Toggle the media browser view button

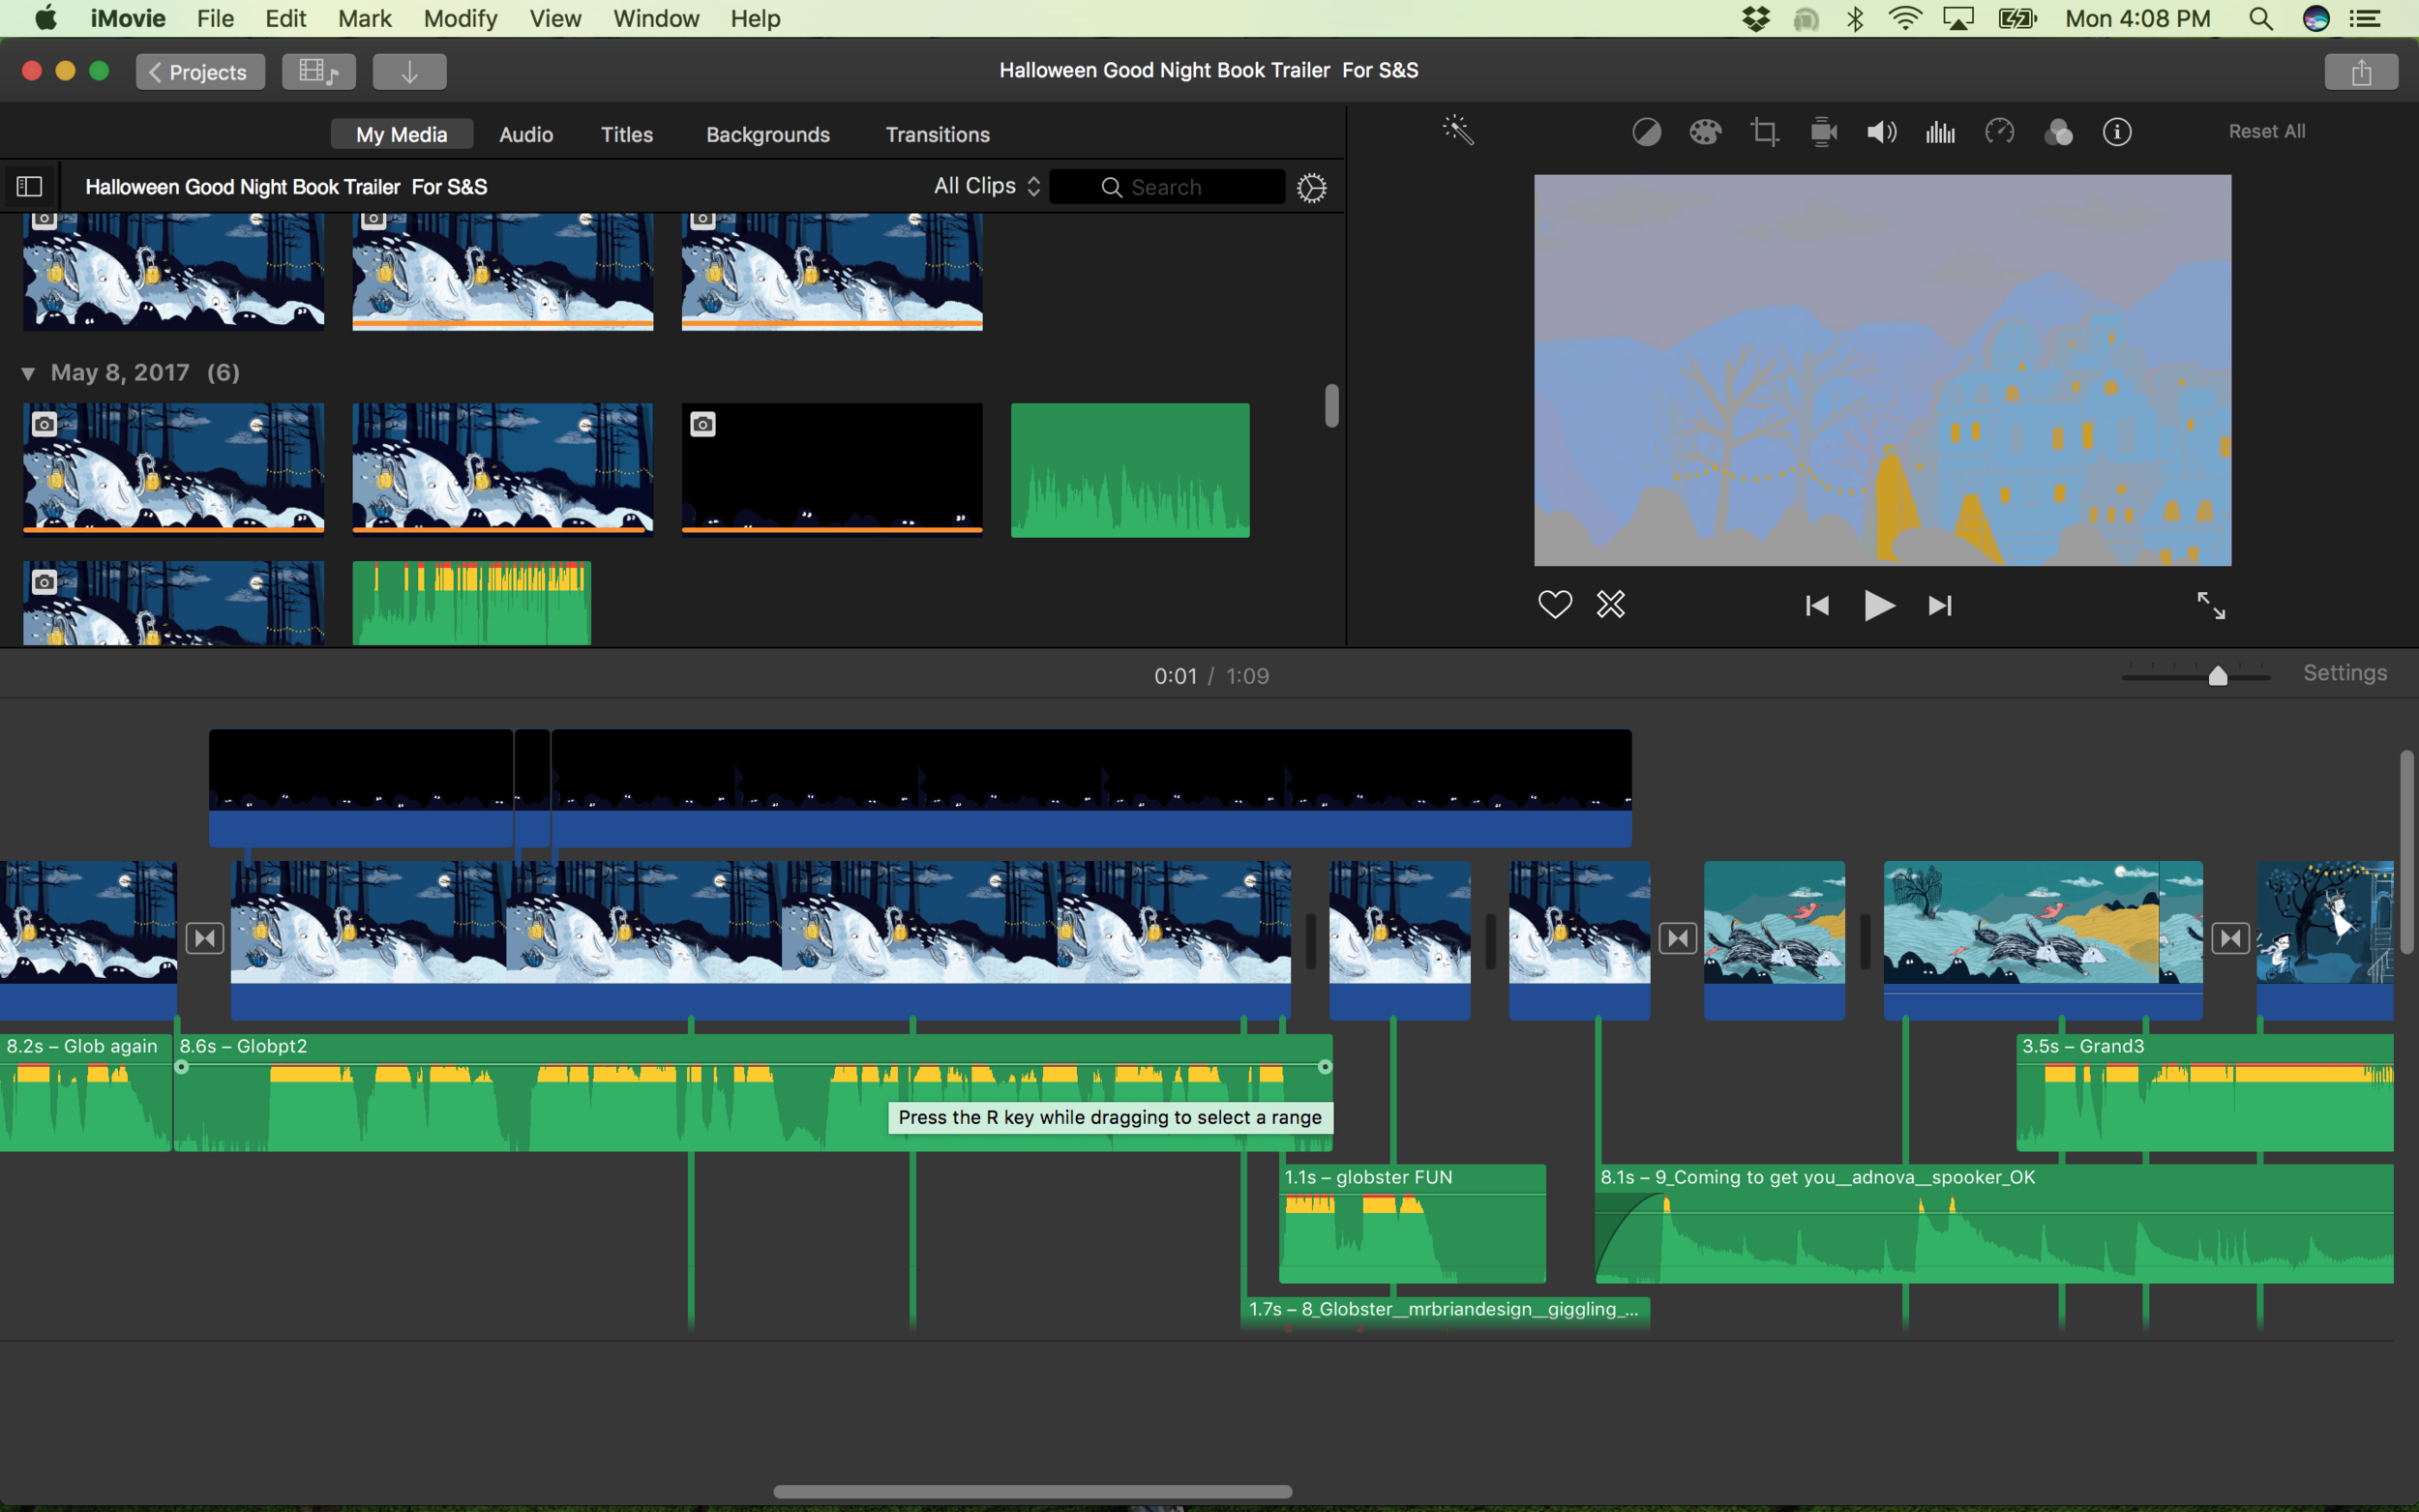318,72
